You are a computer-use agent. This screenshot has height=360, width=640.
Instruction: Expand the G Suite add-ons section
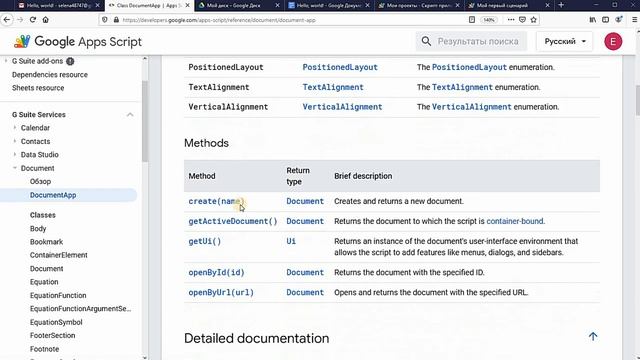[6, 61]
